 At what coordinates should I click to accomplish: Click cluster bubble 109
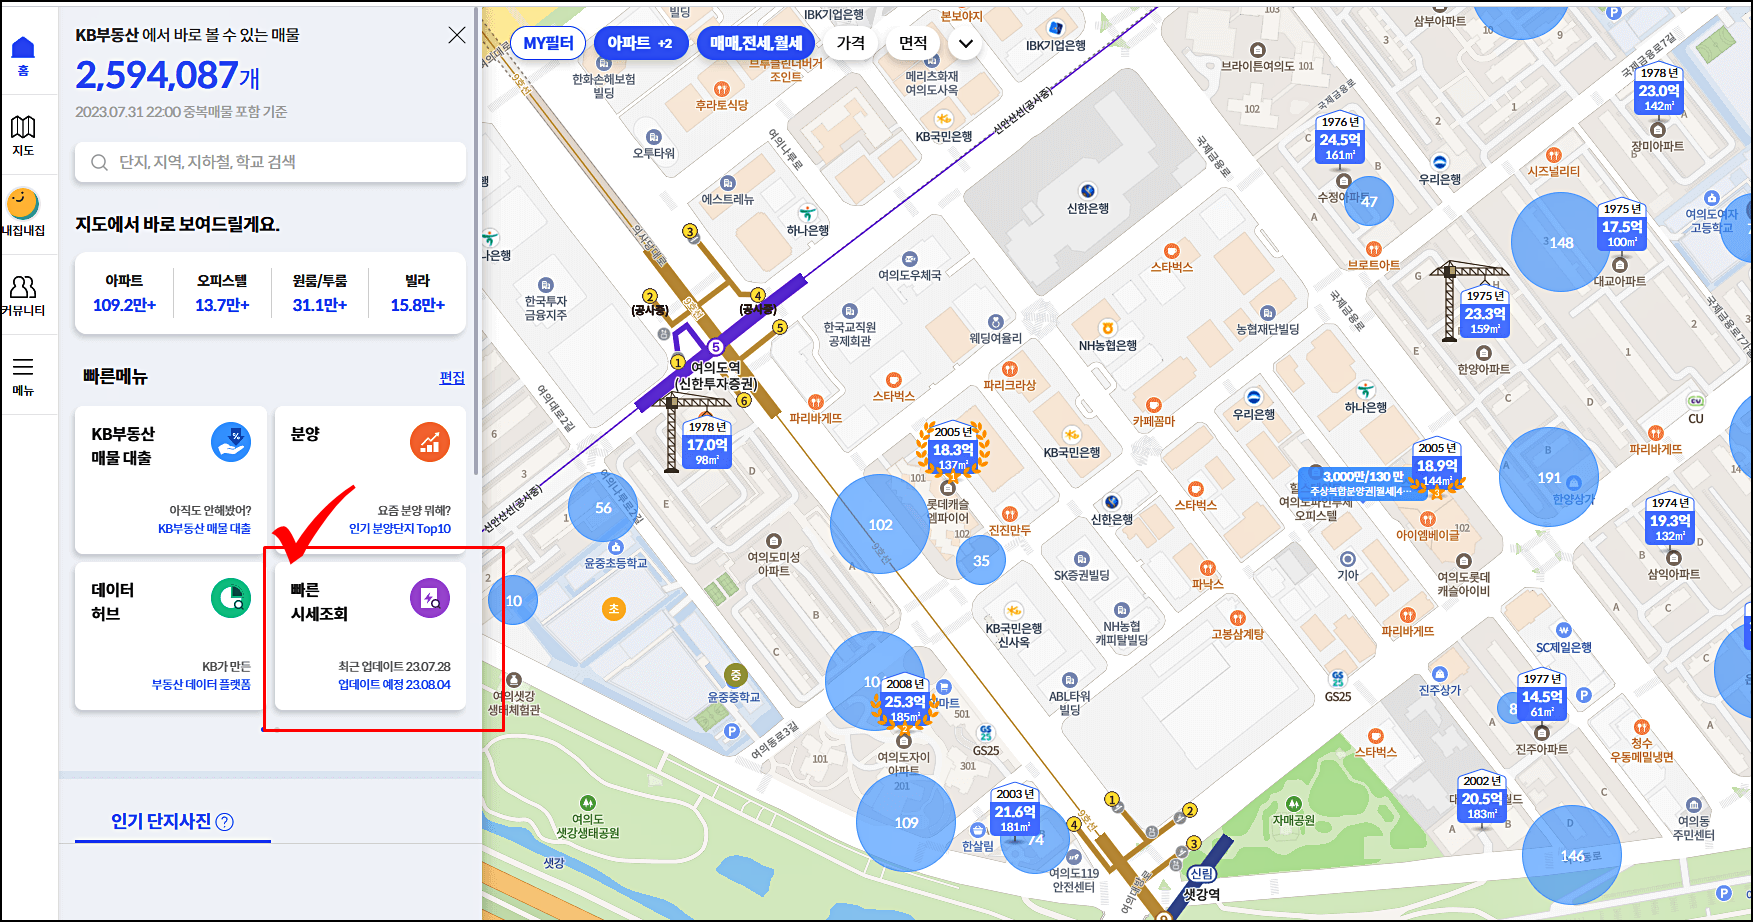(906, 823)
